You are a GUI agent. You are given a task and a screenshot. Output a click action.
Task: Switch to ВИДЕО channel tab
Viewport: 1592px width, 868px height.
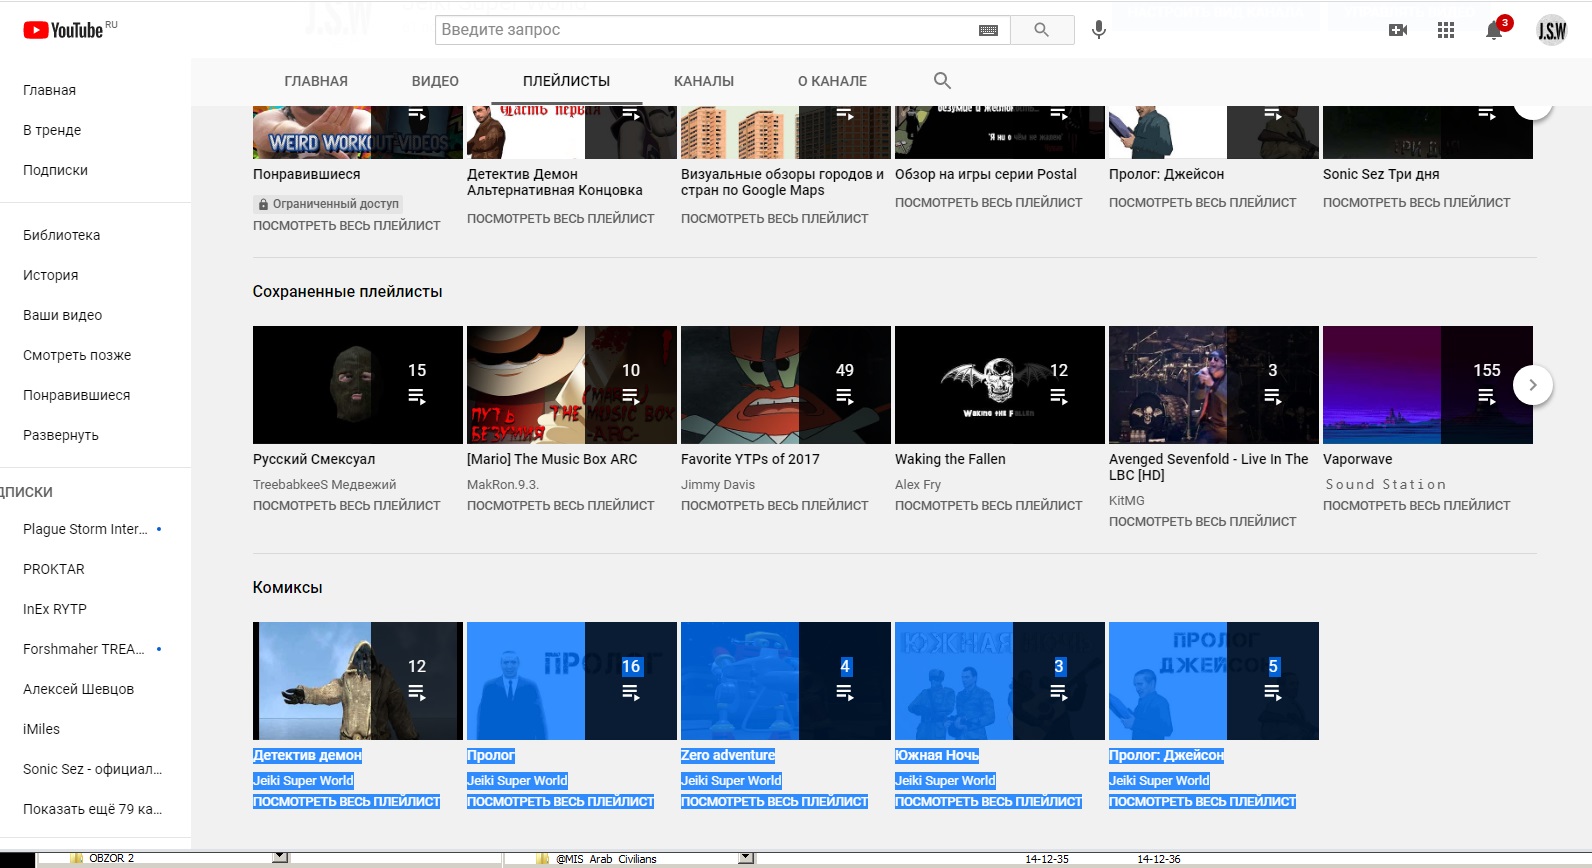coord(435,81)
